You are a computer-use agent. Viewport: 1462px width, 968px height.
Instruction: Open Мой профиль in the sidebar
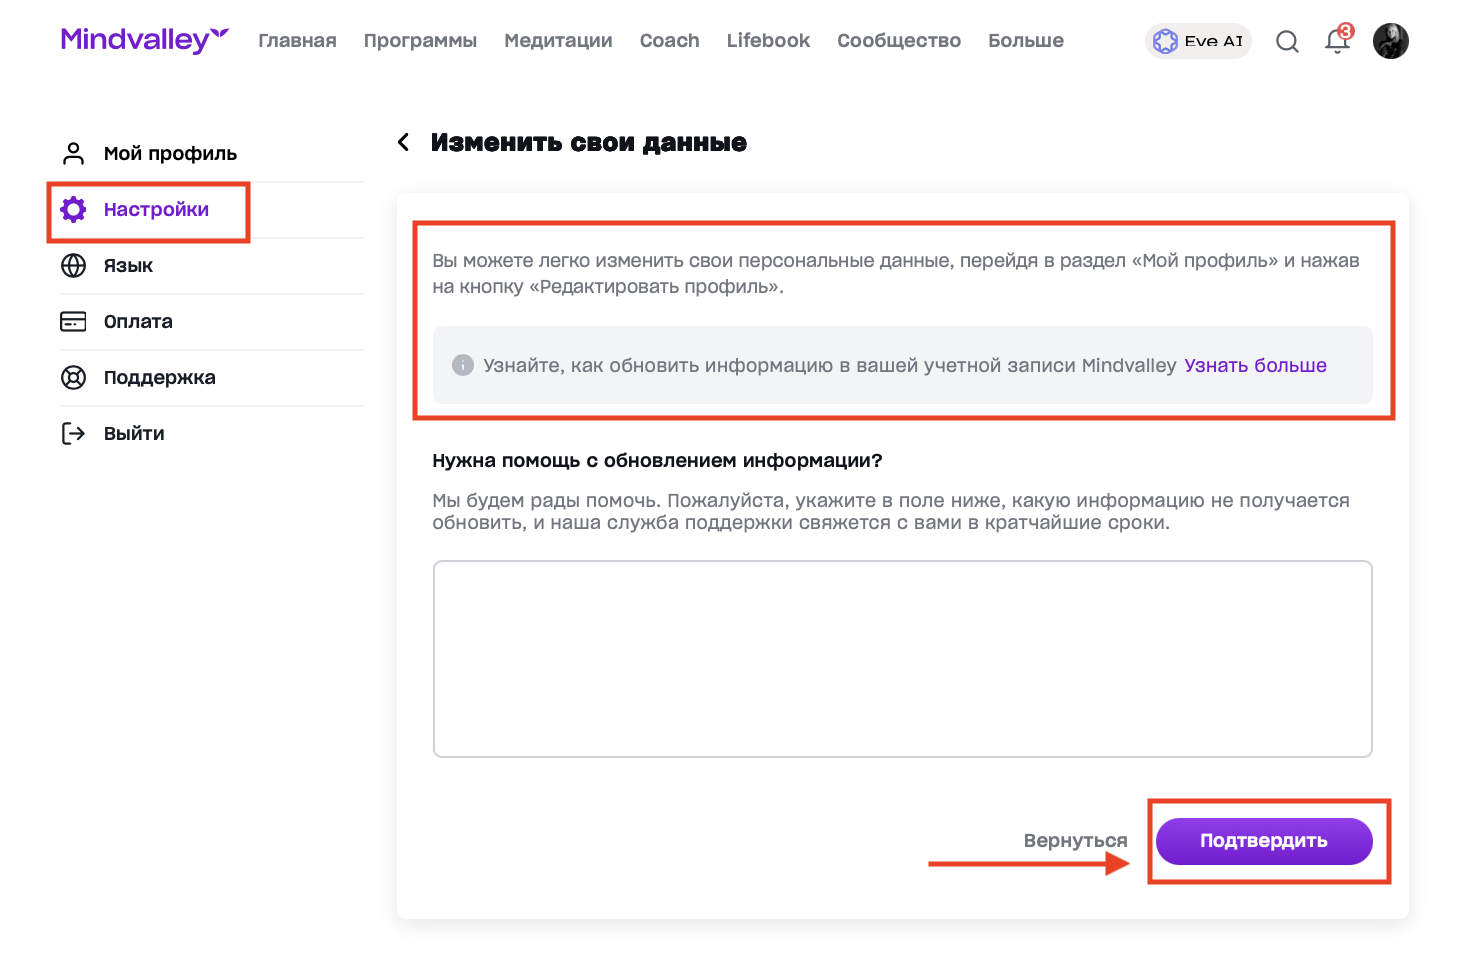pos(170,153)
